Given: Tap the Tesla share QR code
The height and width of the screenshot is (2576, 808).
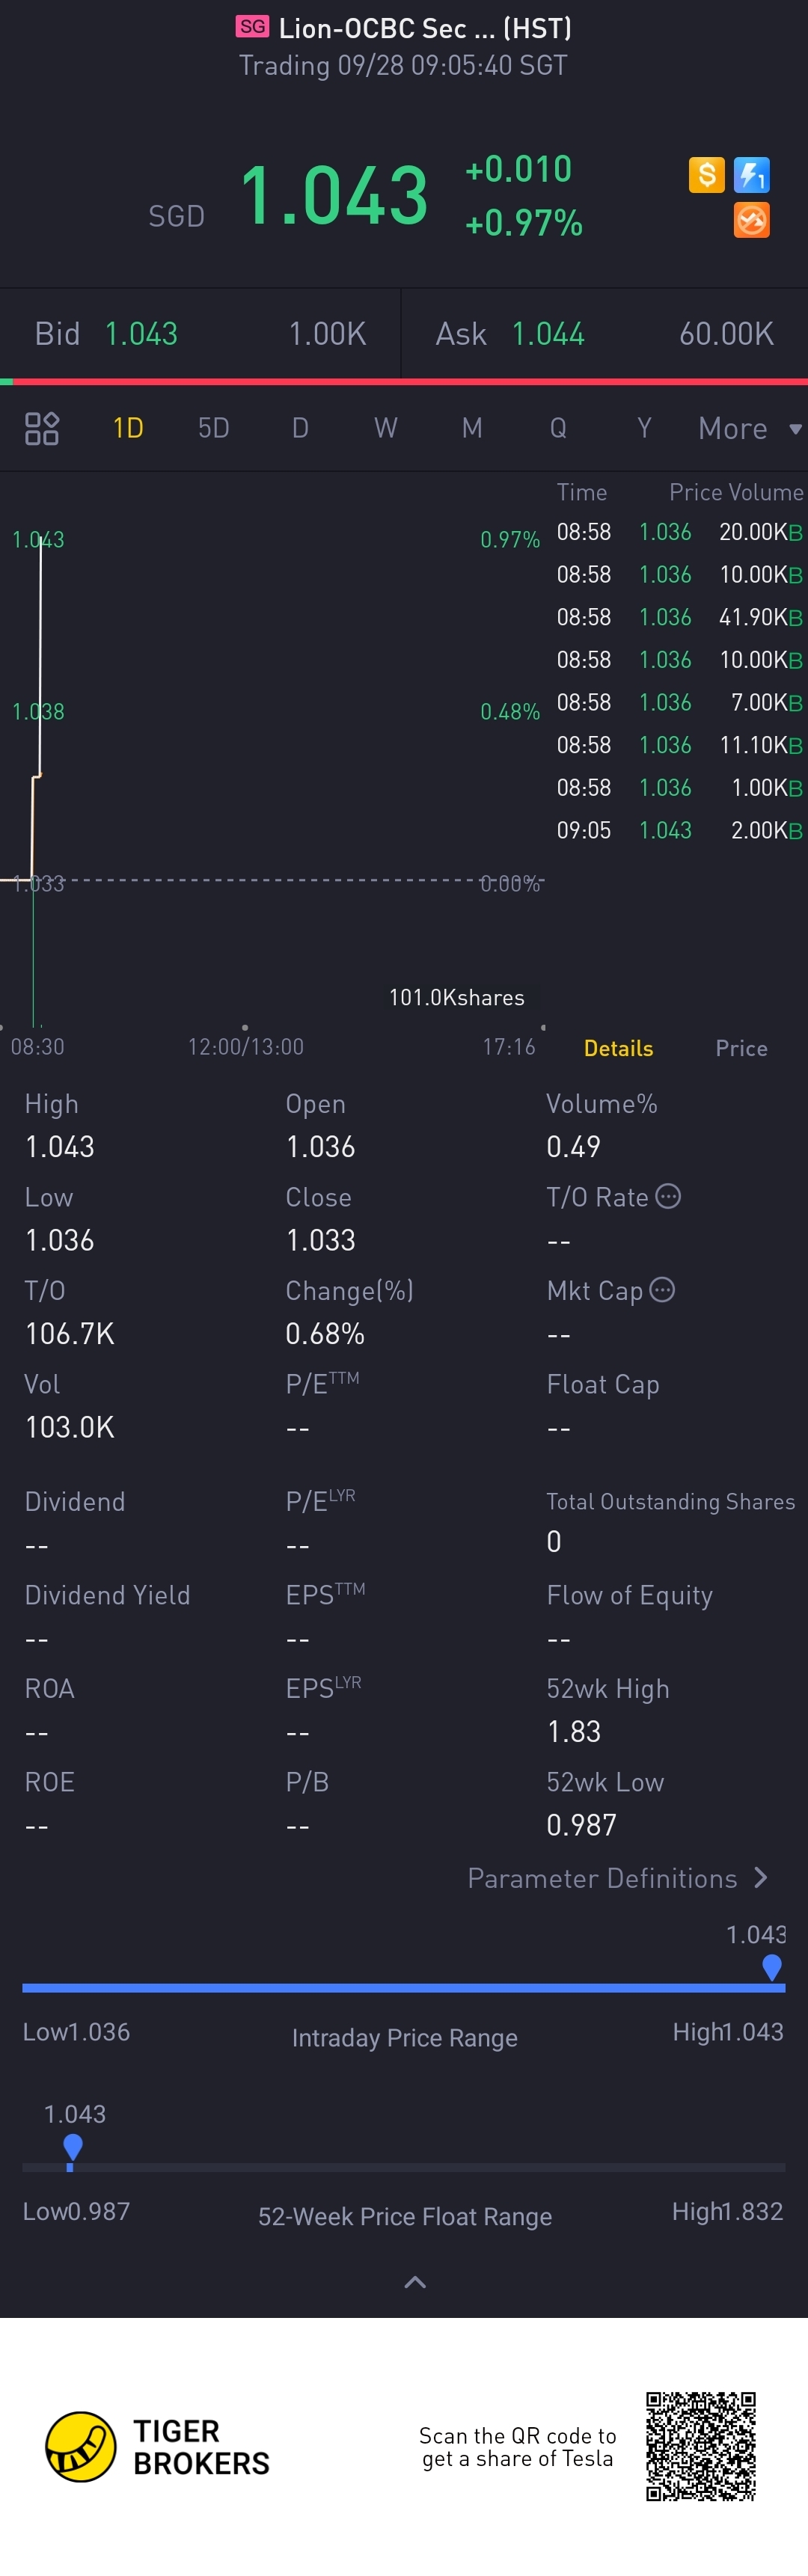Looking at the screenshot, I should [700, 2446].
